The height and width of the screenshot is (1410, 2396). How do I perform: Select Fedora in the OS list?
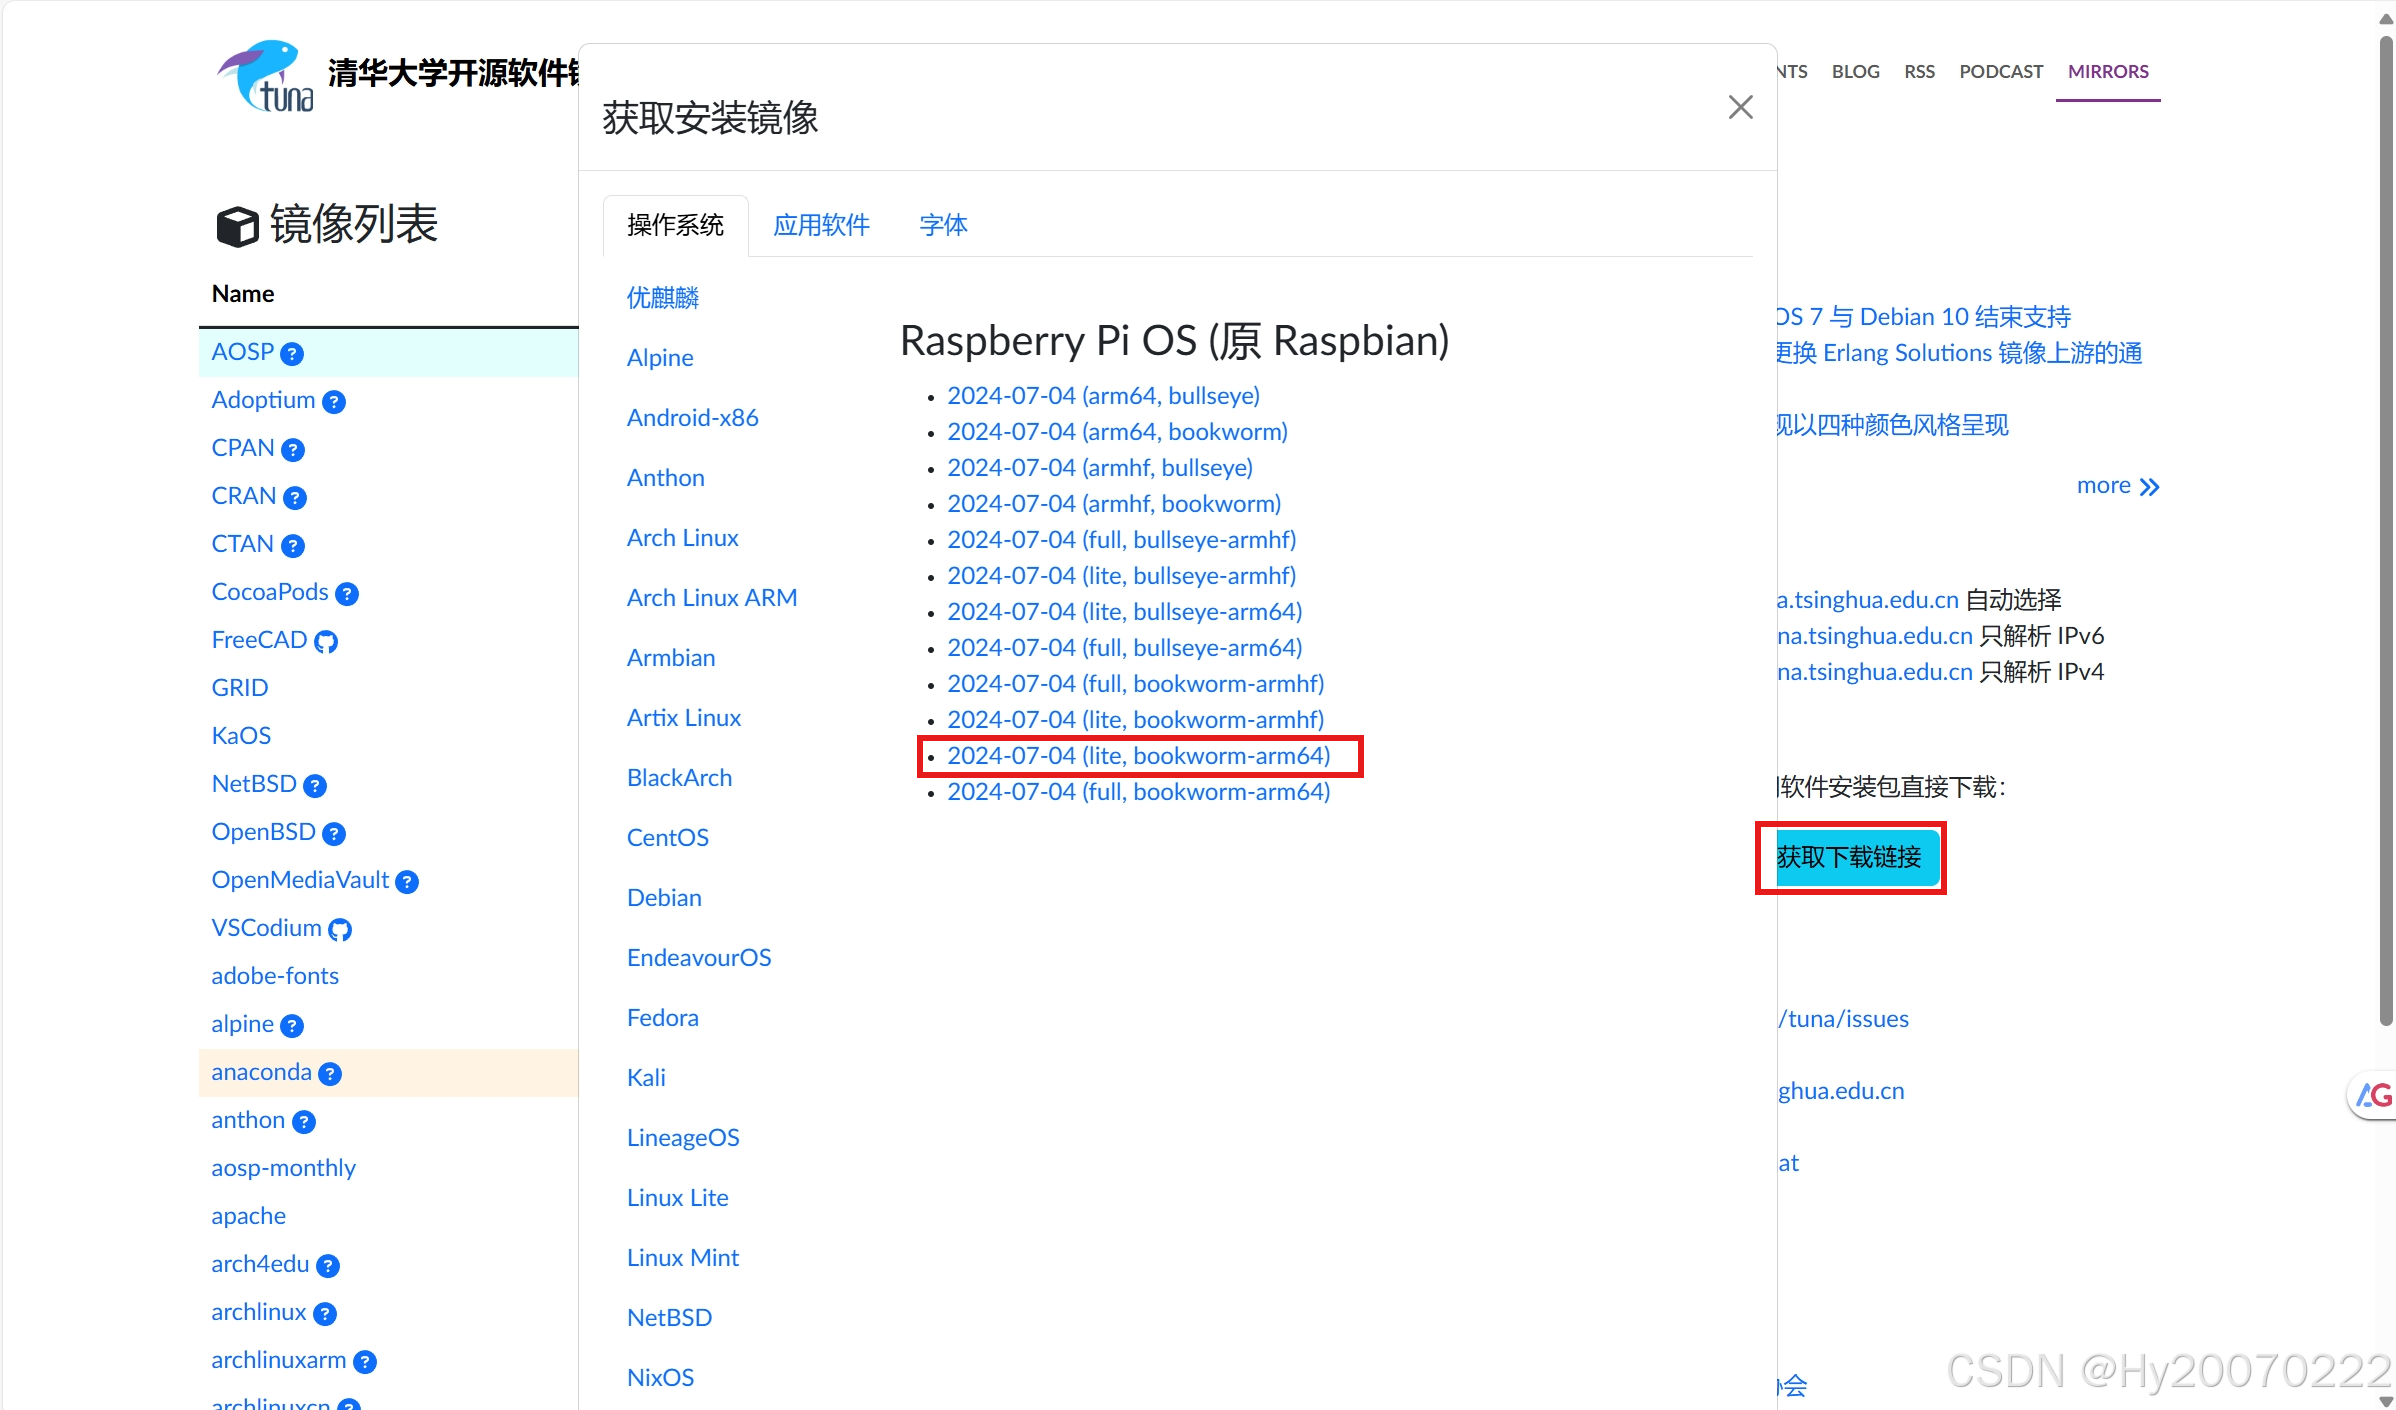[x=662, y=1018]
